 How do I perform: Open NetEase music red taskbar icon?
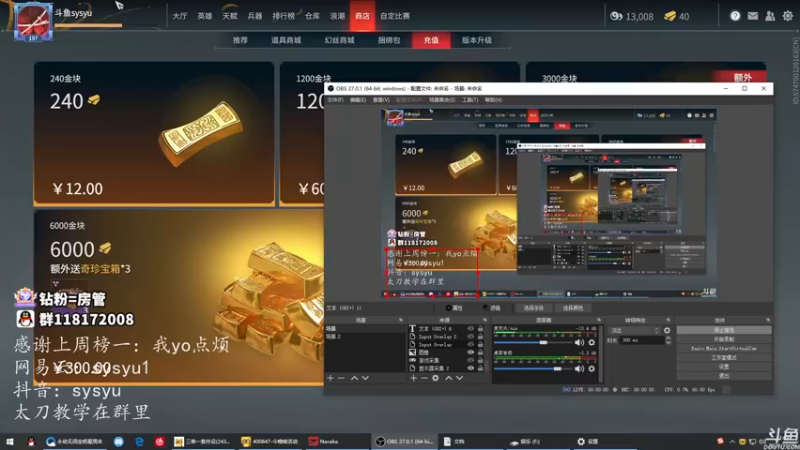tap(159, 441)
